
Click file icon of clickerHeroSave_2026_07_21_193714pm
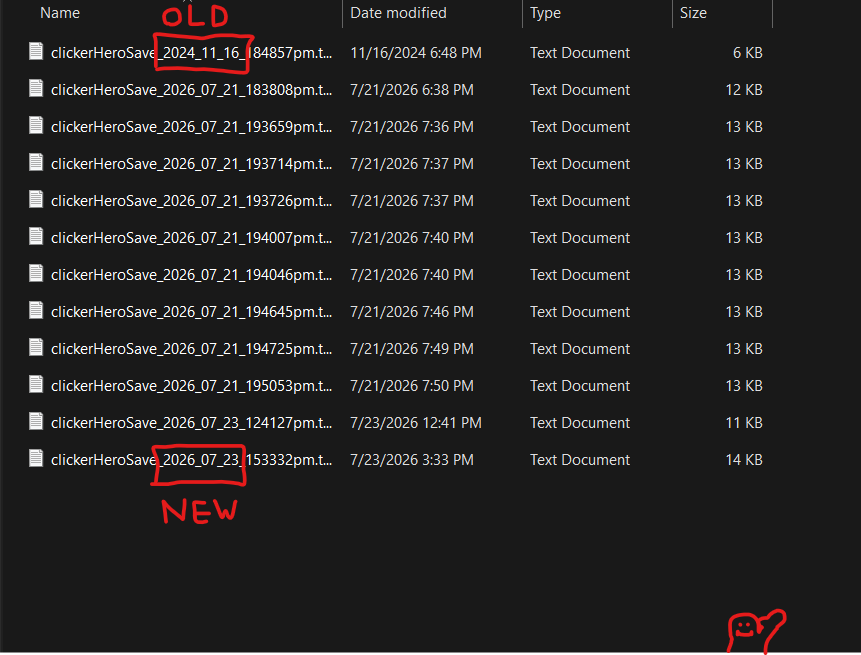36,163
